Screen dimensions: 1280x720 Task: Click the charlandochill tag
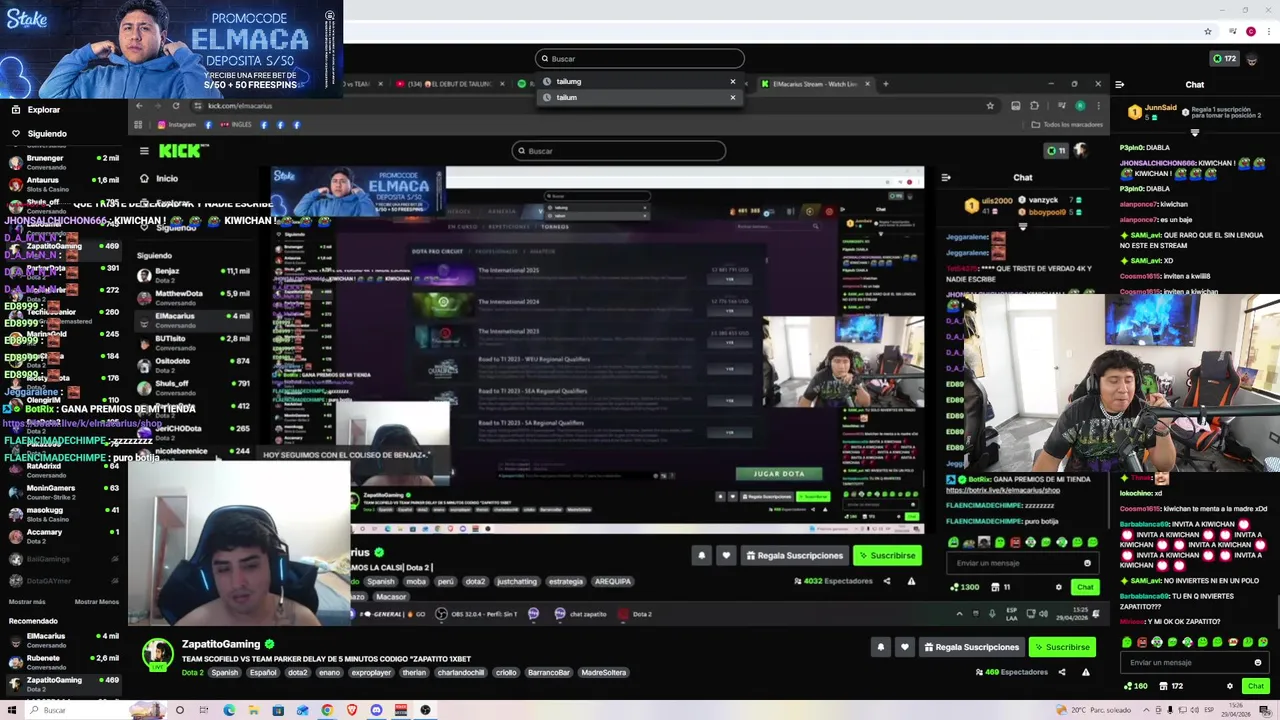pyautogui.click(x=459, y=673)
